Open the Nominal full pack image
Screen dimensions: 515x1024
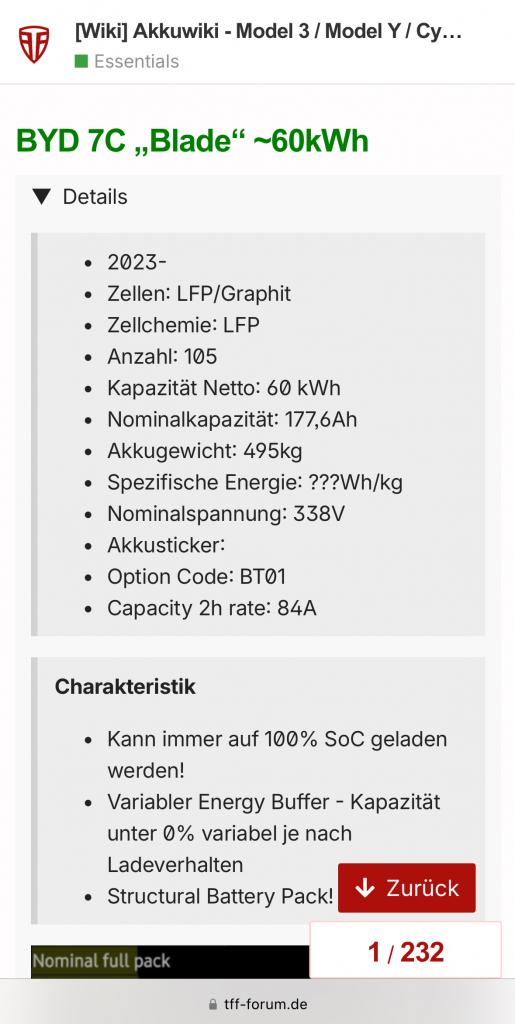pos(170,961)
